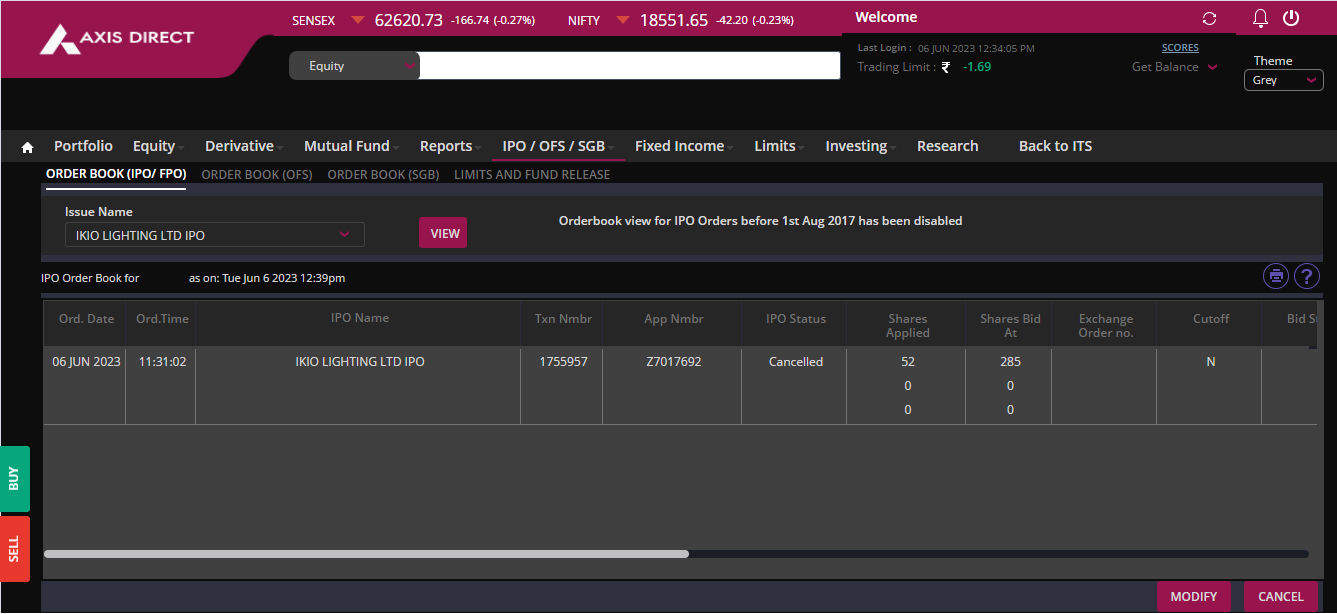This screenshot has width=1337, height=614.
Task: Select the 06 JUN 2023 order date cell
Action: tap(87, 362)
